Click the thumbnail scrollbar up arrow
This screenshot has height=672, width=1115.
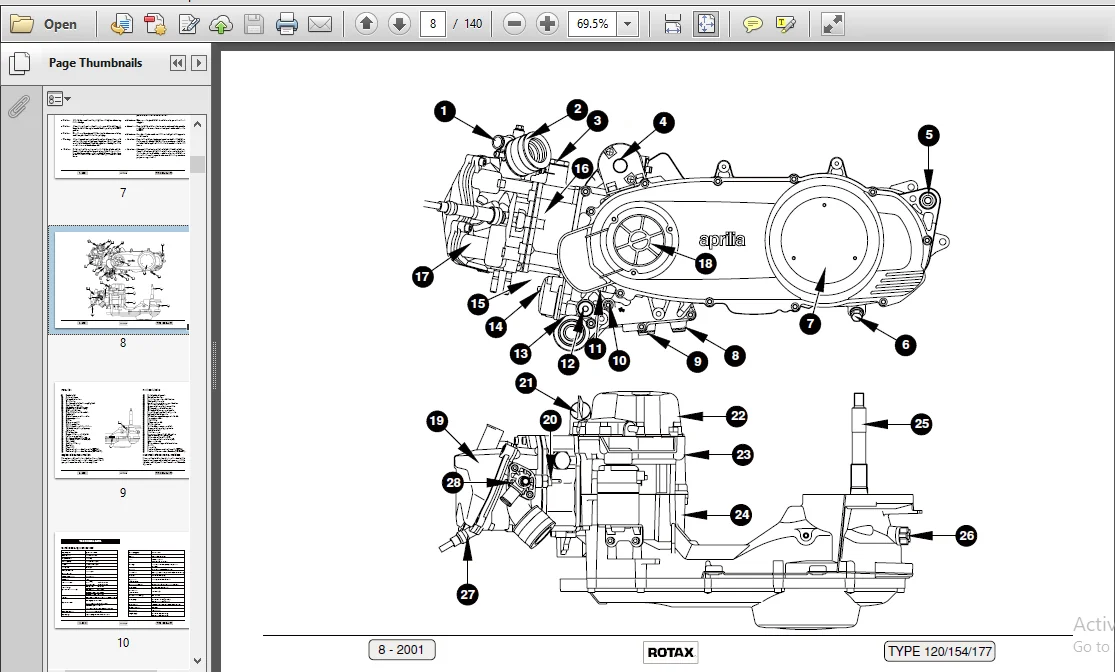[198, 124]
